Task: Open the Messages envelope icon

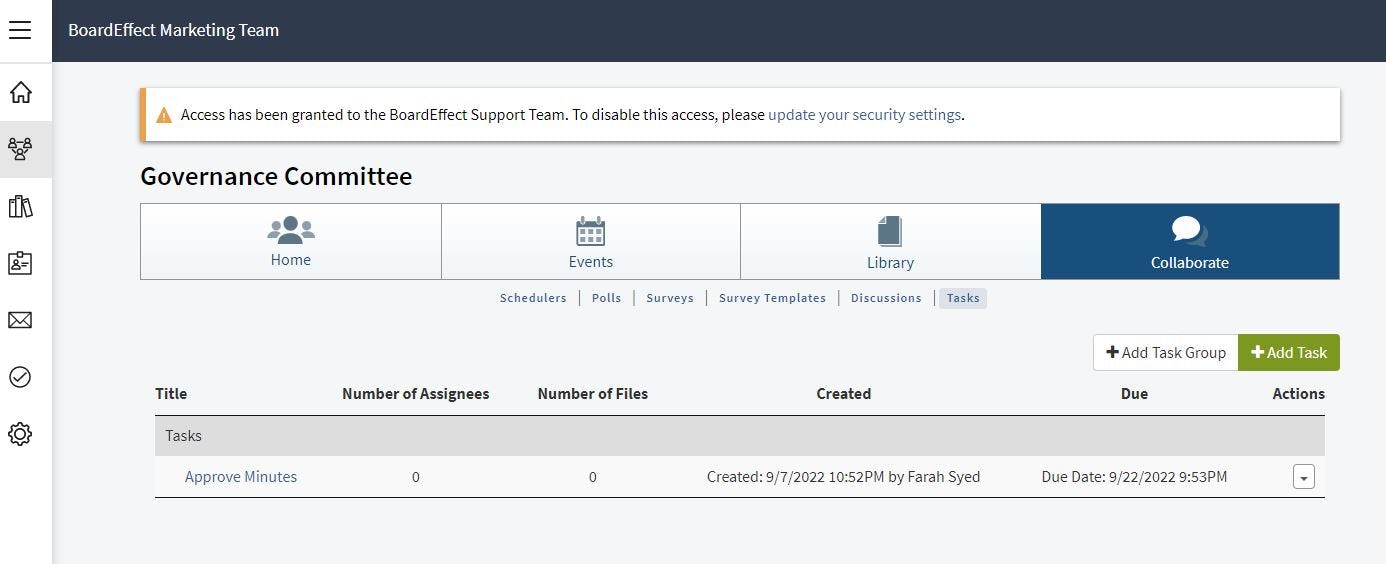Action: point(20,320)
